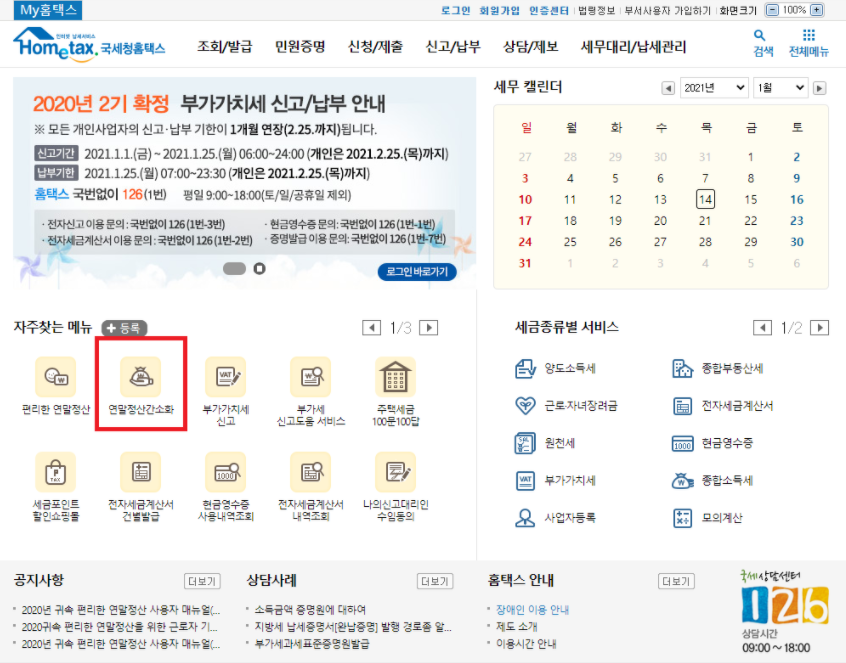Select 양도소득세 tax service

click(x=555, y=368)
